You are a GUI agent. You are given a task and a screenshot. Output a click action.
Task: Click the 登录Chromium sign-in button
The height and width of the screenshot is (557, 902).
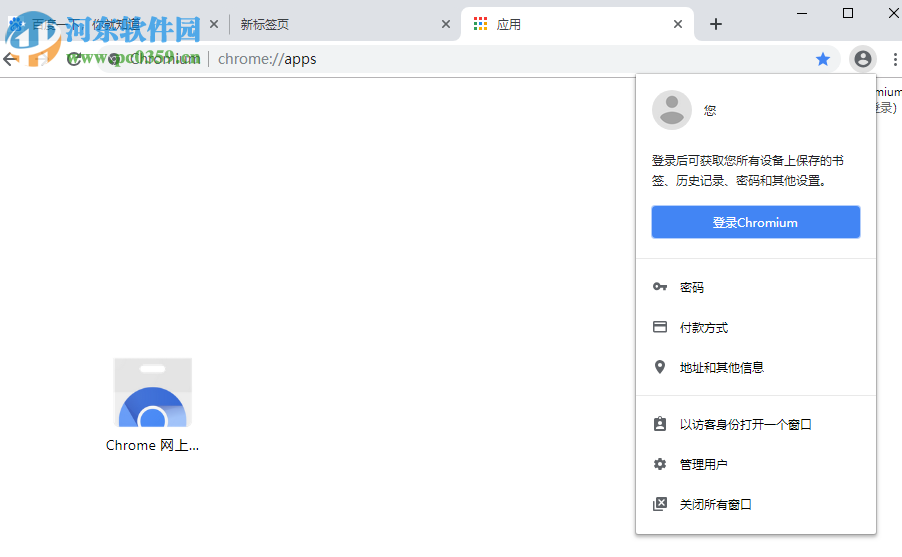click(755, 222)
